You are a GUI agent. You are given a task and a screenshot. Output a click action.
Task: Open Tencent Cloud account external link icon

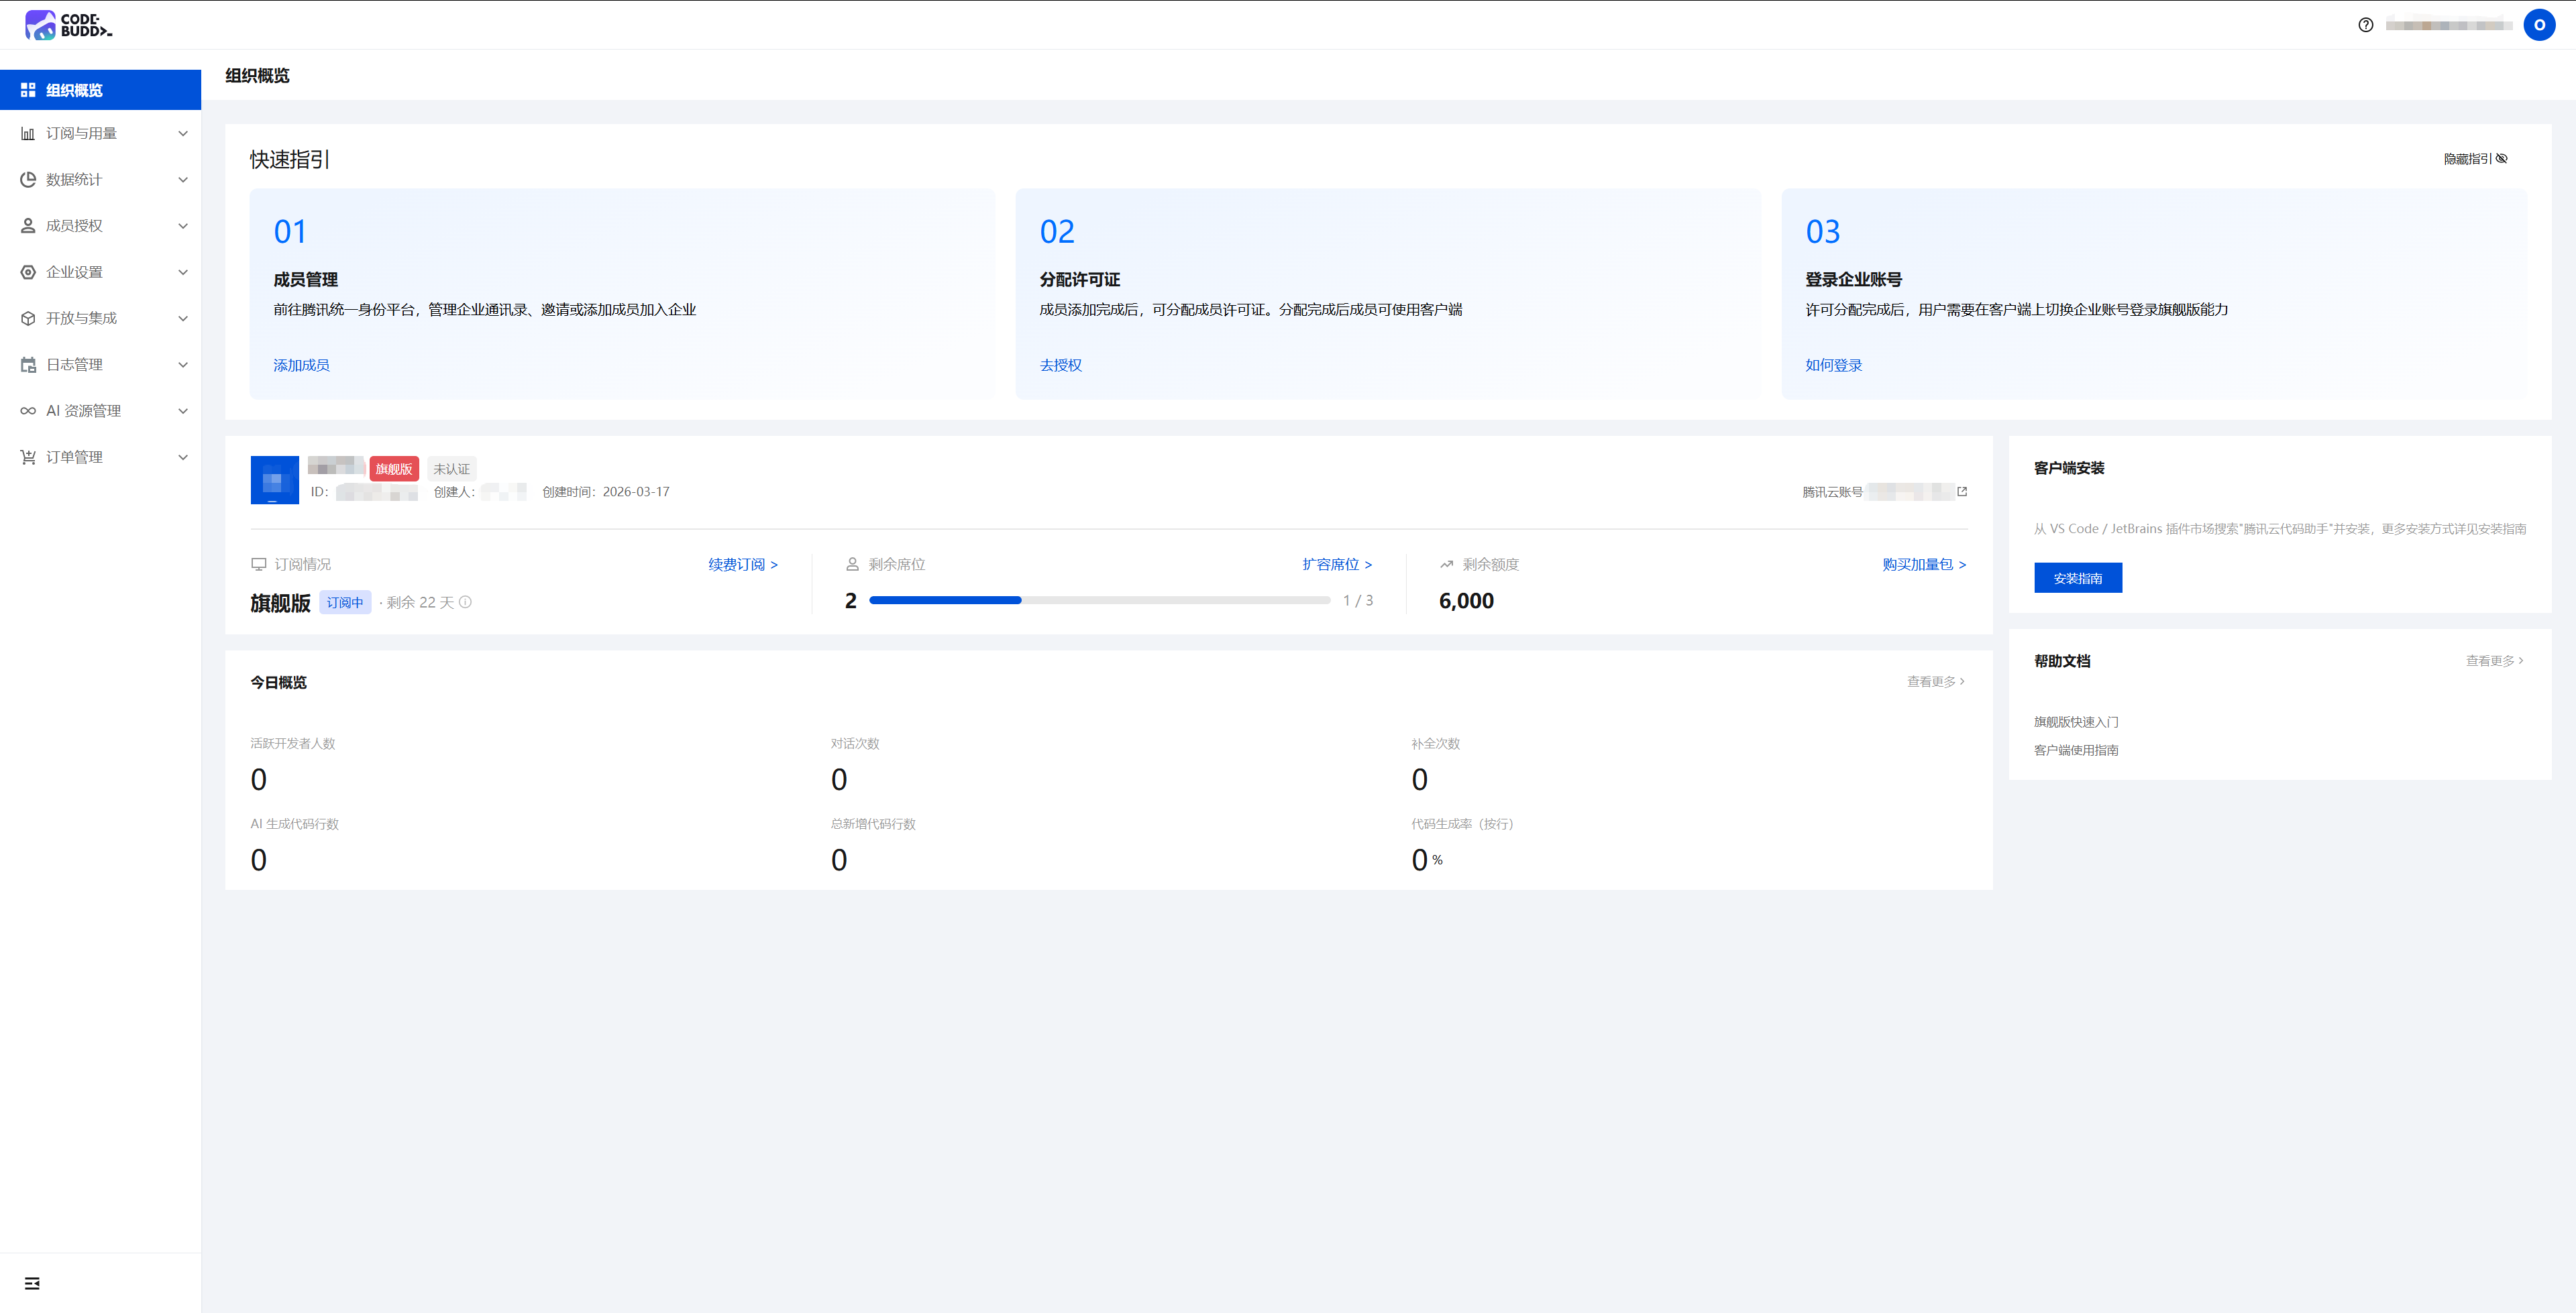(x=1962, y=492)
